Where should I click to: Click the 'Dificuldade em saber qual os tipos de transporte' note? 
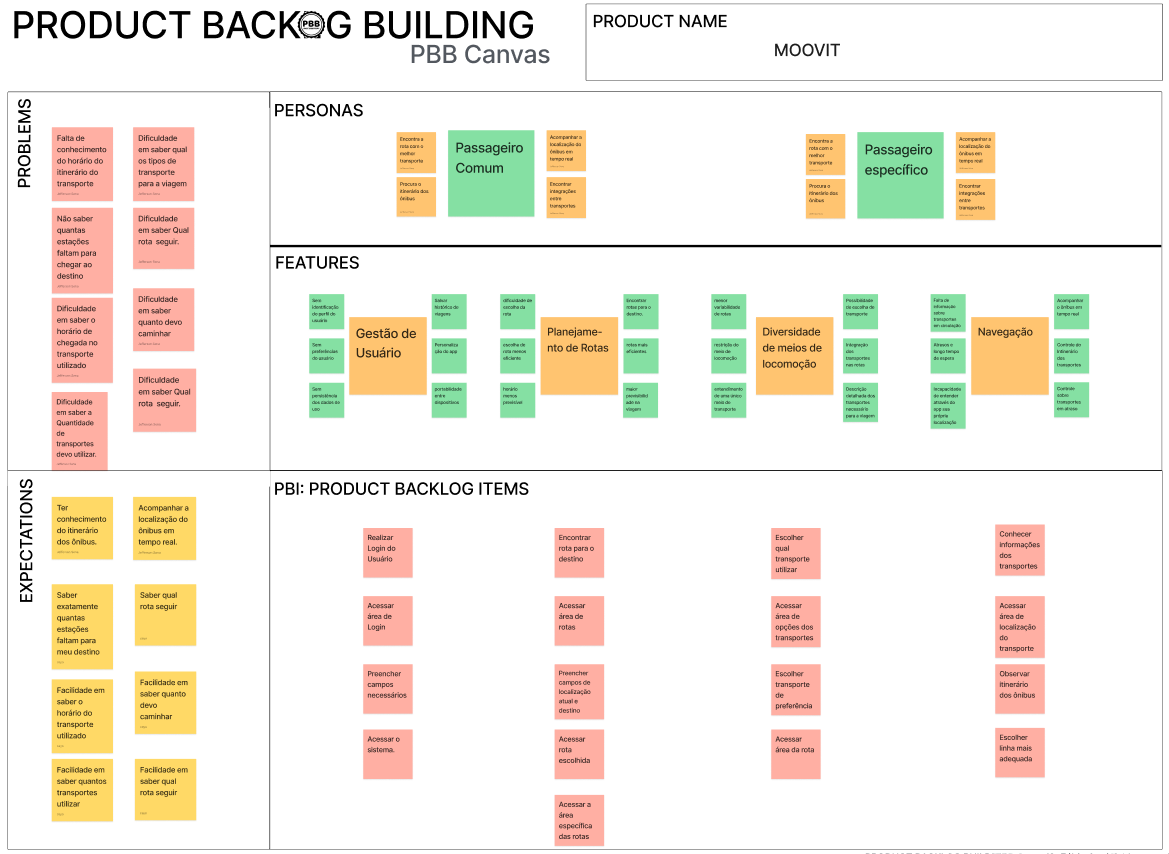(x=164, y=164)
